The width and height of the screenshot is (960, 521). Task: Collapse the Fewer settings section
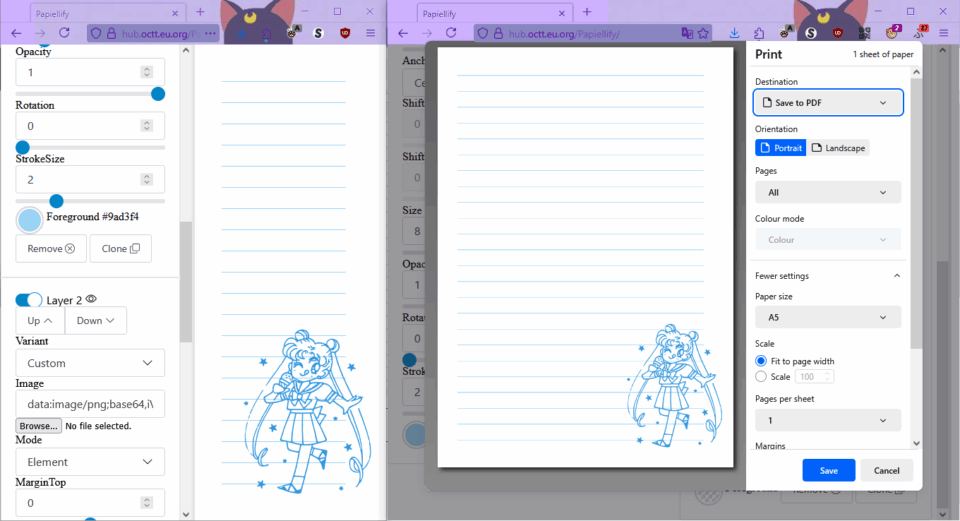tap(828, 275)
